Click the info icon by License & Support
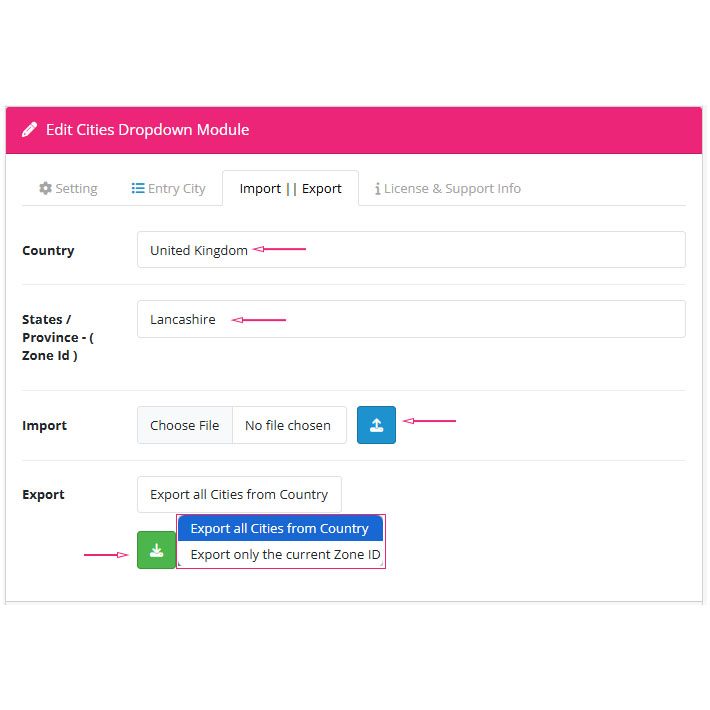This screenshot has height=710, width=710. coord(377,188)
